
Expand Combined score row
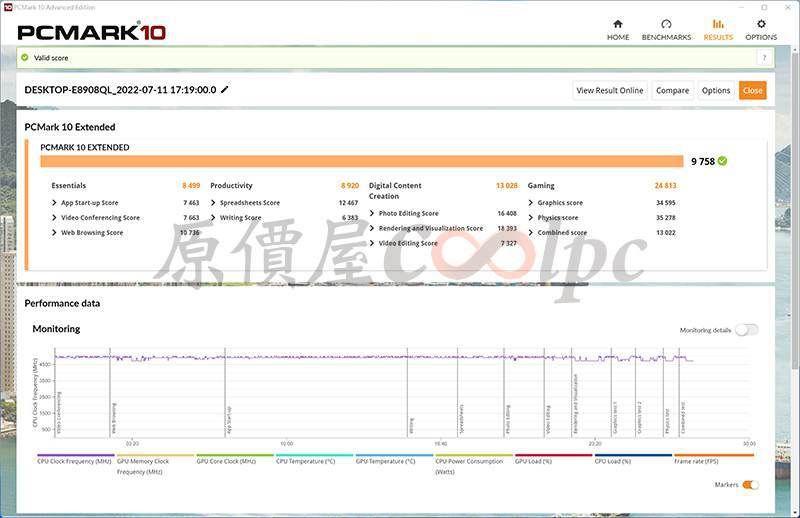[x=530, y=232]
